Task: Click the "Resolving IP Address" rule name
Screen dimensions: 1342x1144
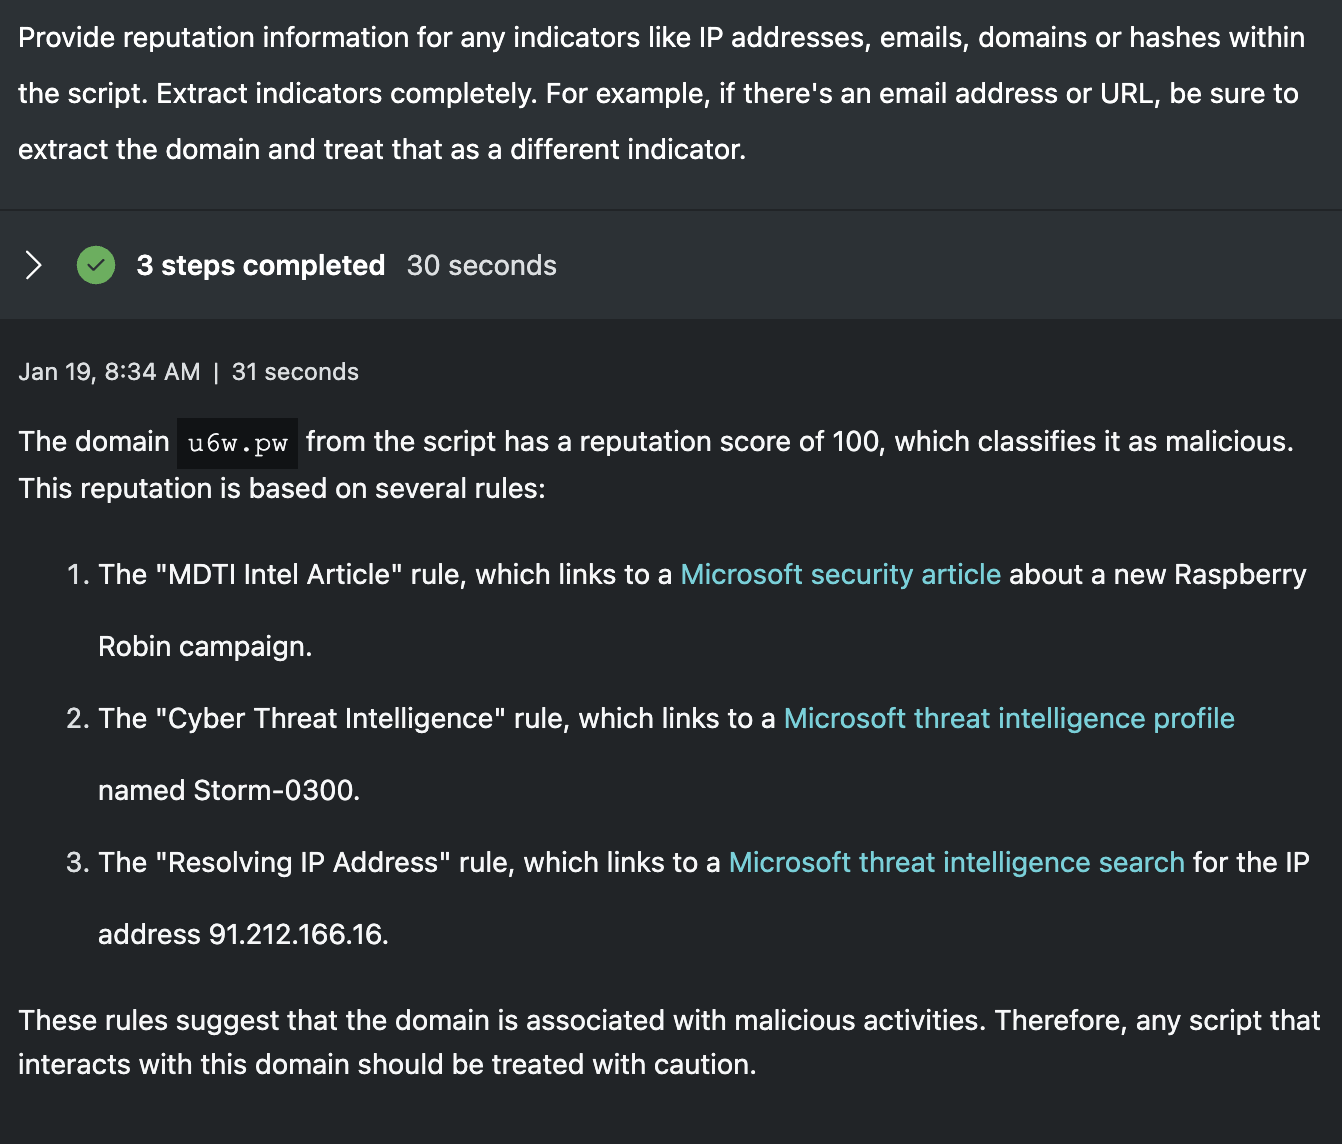Action: pyautogui.click(x=303, y=862)
